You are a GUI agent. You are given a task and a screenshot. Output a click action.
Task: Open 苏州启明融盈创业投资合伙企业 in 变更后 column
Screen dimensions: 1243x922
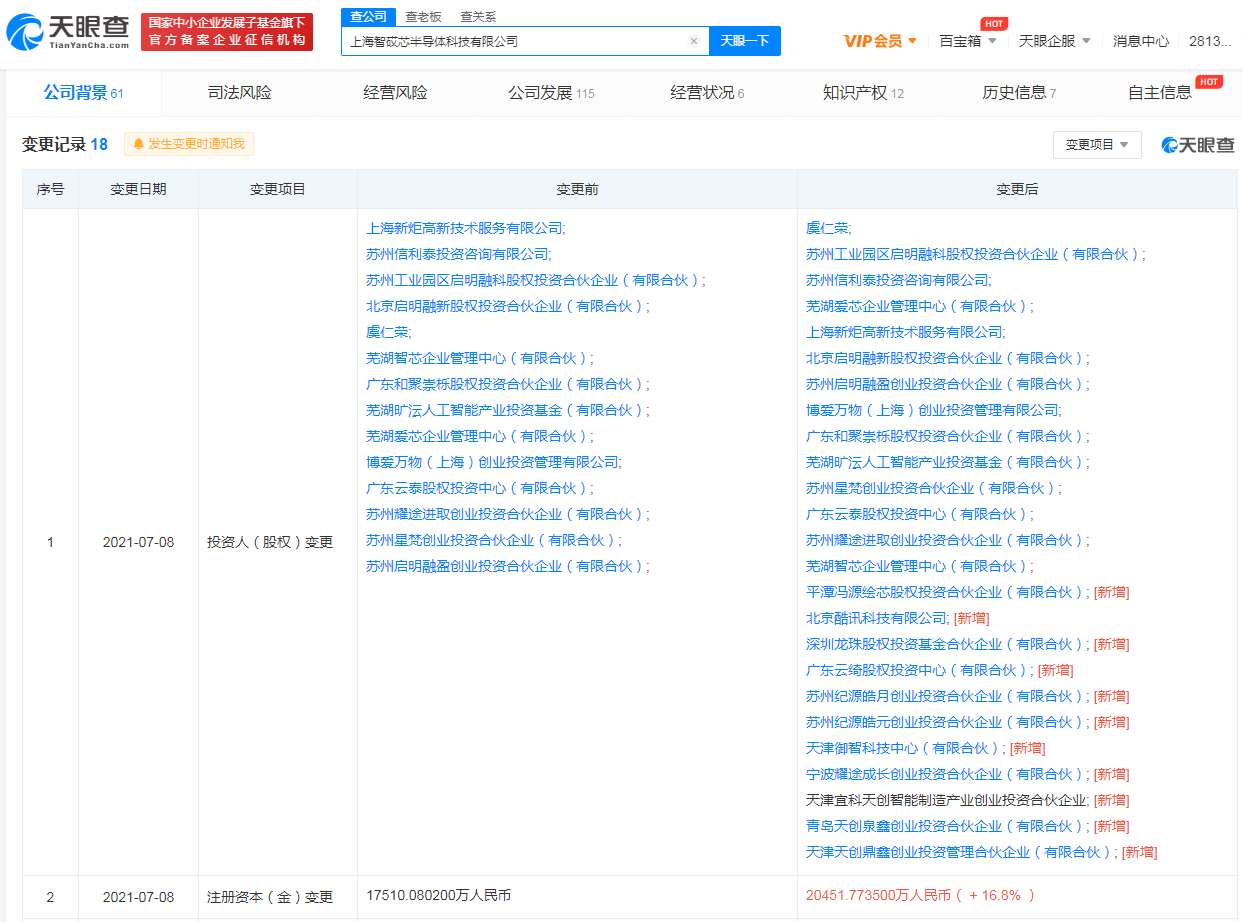[x=947, y=384]
